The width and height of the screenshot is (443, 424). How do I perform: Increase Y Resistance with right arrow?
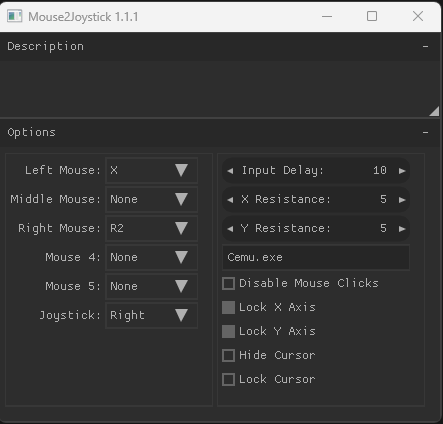pyautogui.click(x=402, y=229)
